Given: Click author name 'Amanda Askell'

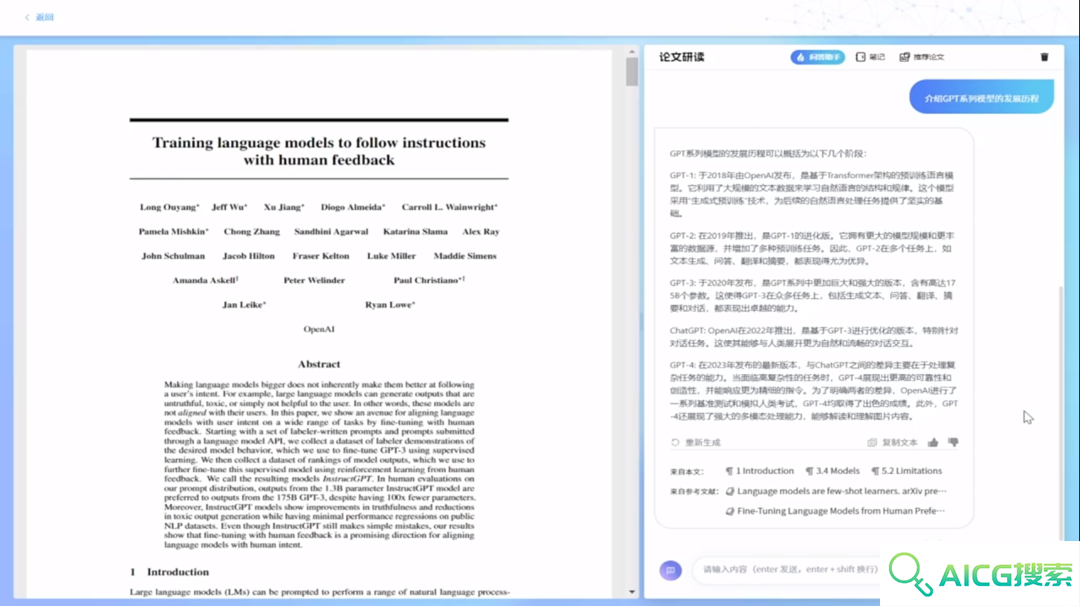Looking at the screenshot, I should click(205, 280).
